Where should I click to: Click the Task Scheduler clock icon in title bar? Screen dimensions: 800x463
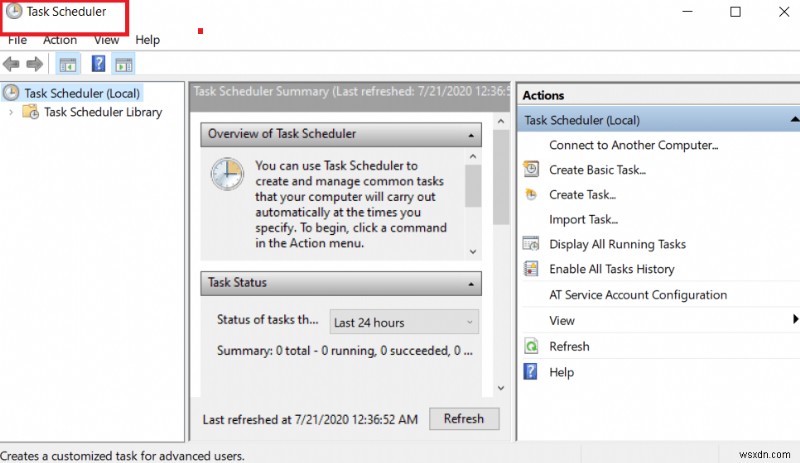pyautogui.click(x=14, y=11)
